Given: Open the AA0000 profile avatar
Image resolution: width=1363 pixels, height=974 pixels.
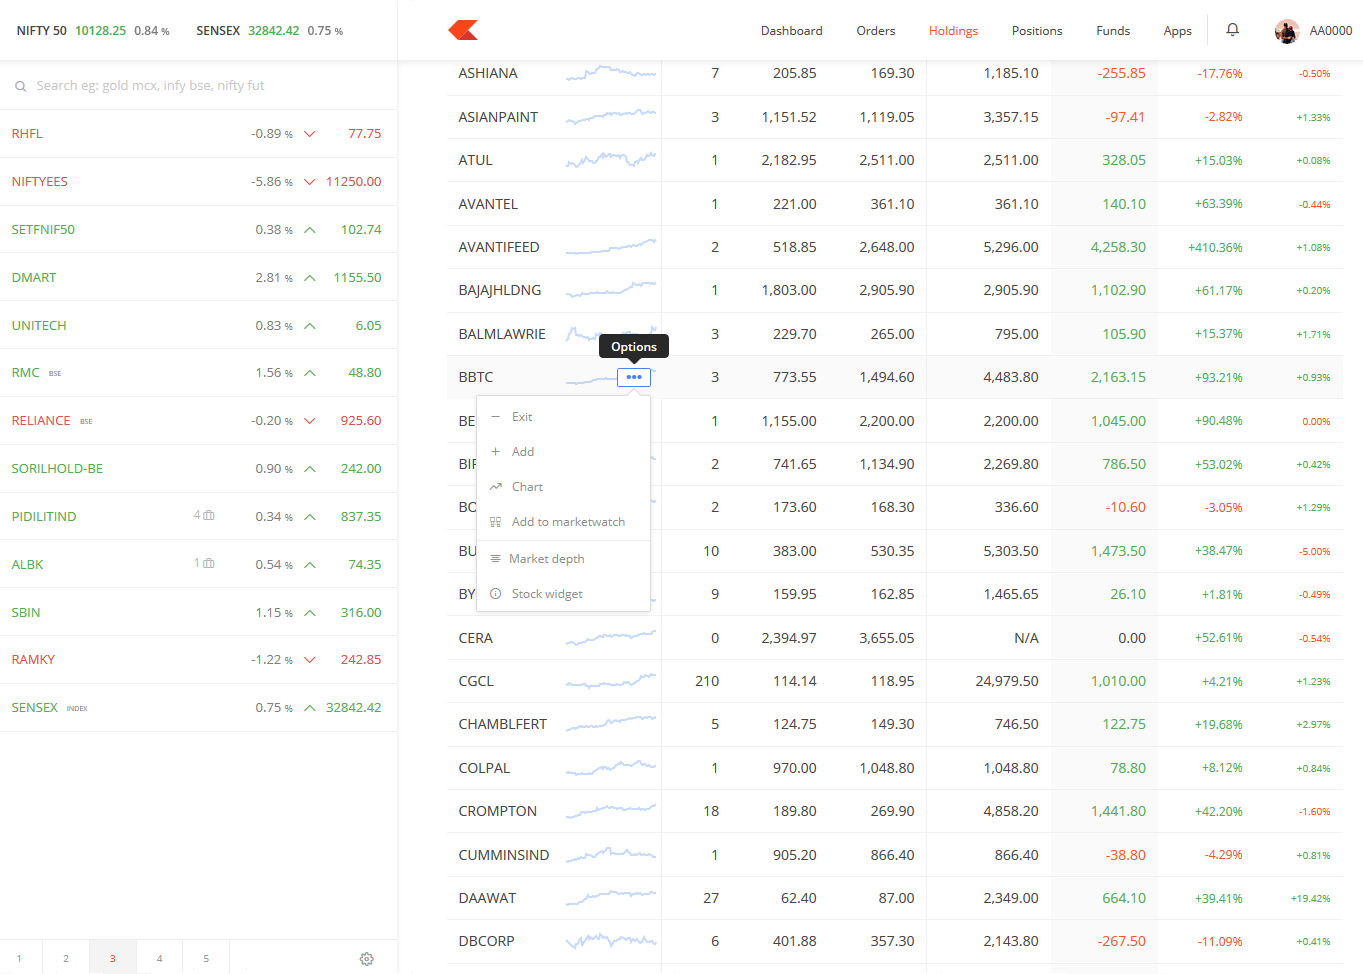Looking at the screenshot, I should point(1286,31).
